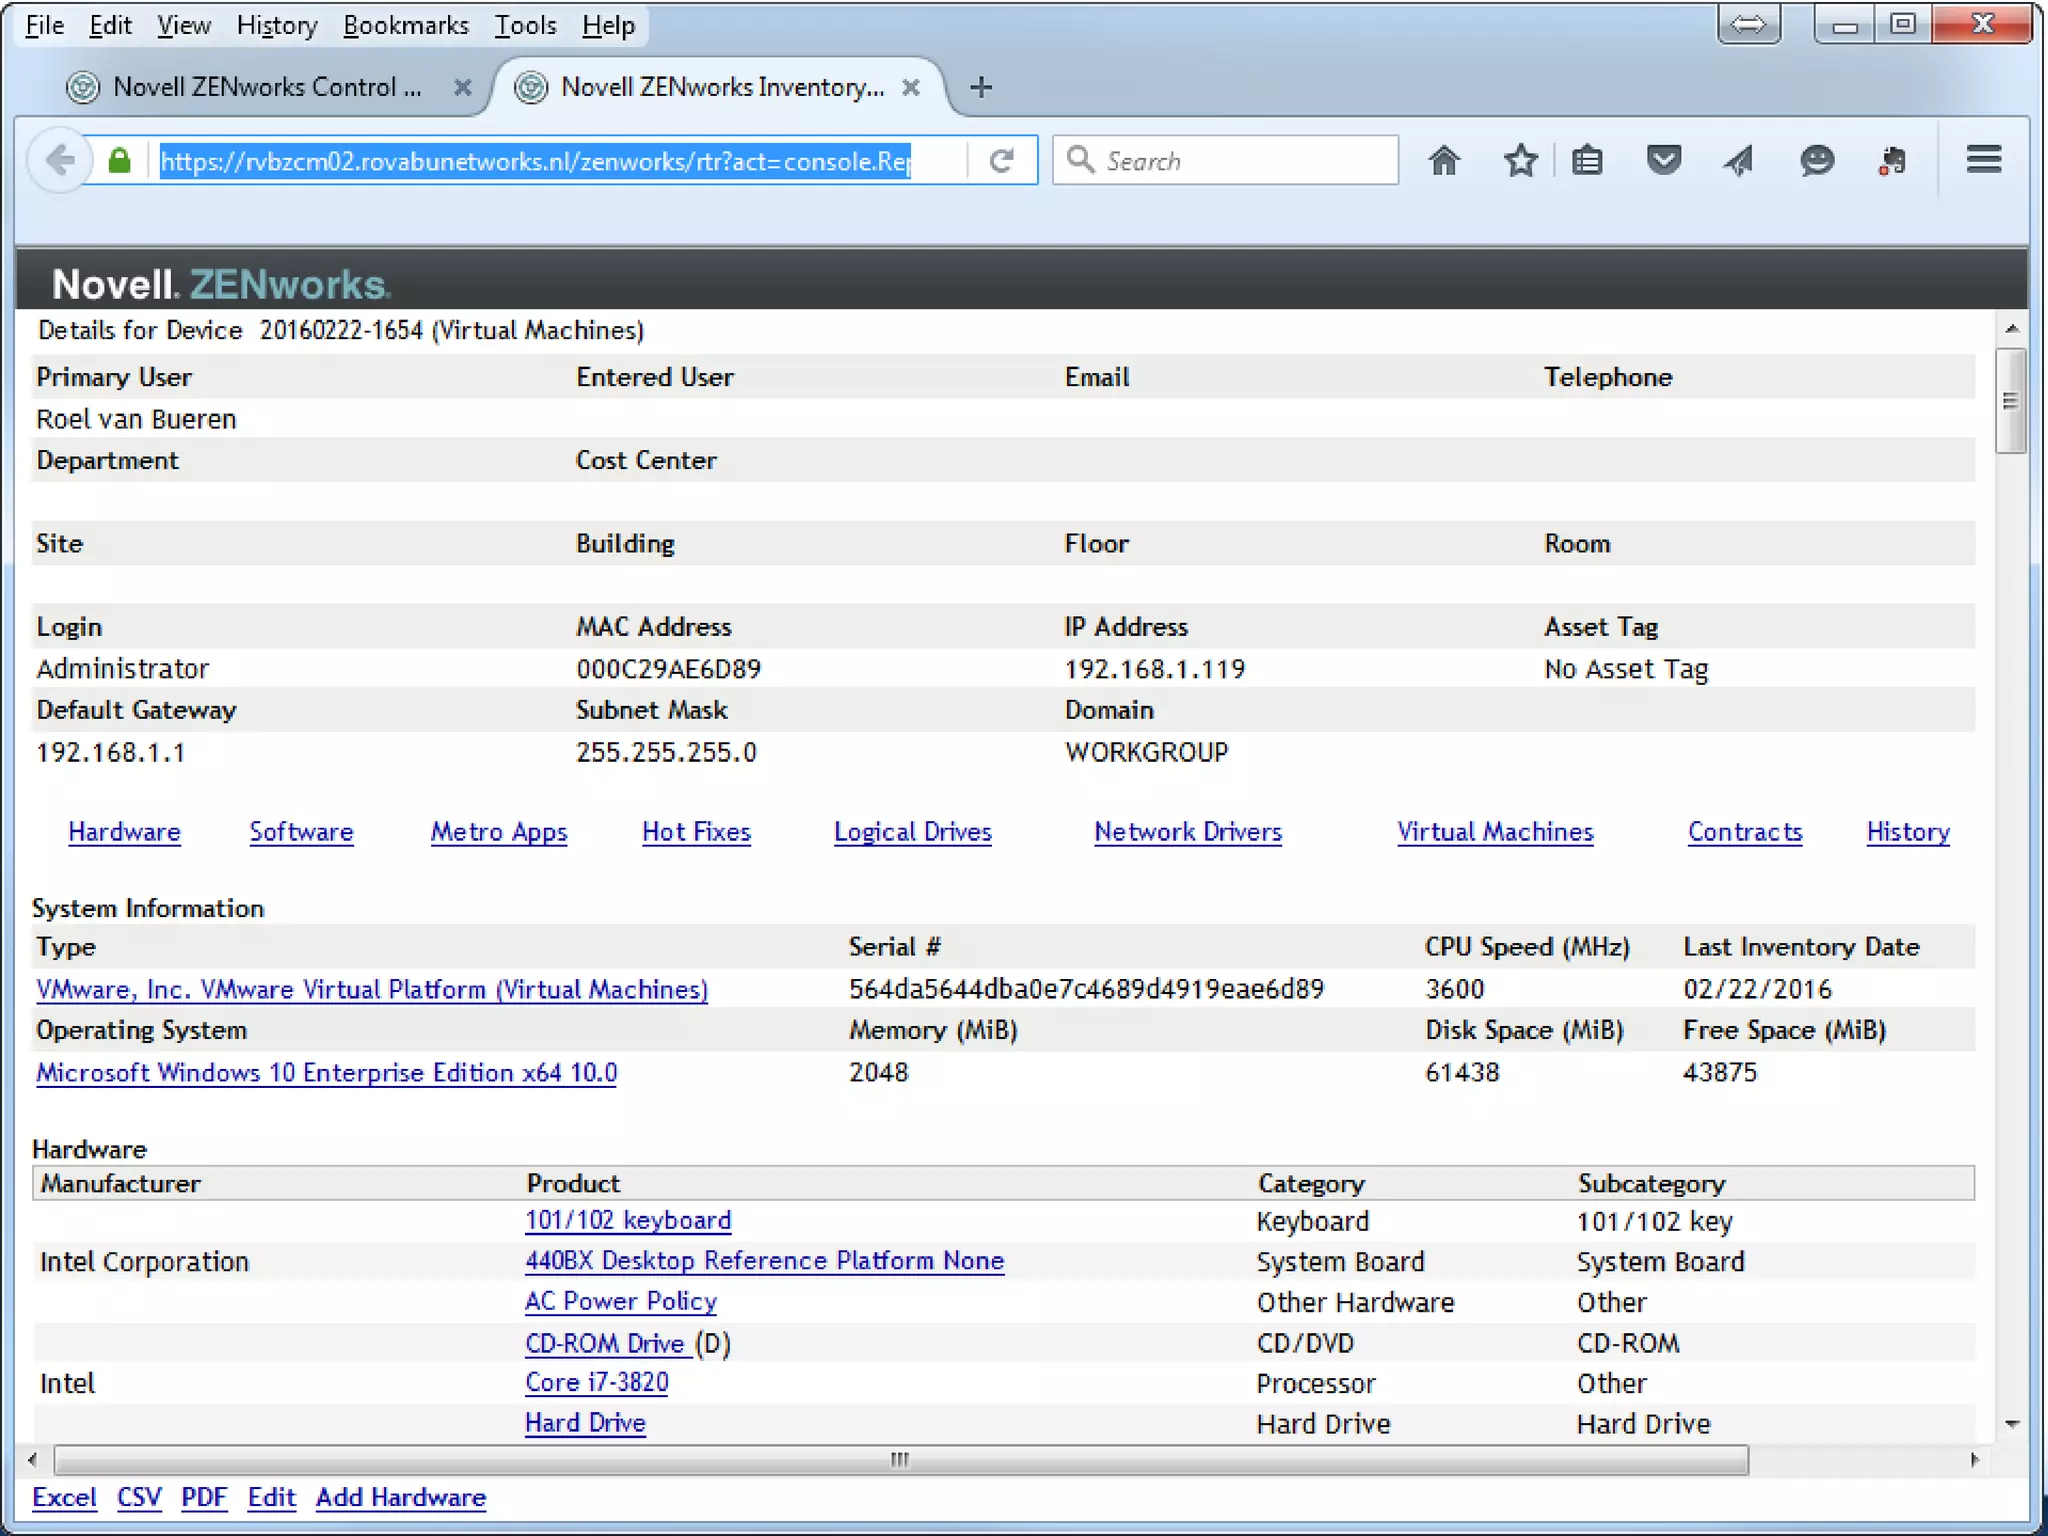Jump to the Software section link
The height and width of the screenshot is (1536, 2048).
[301, 832]
